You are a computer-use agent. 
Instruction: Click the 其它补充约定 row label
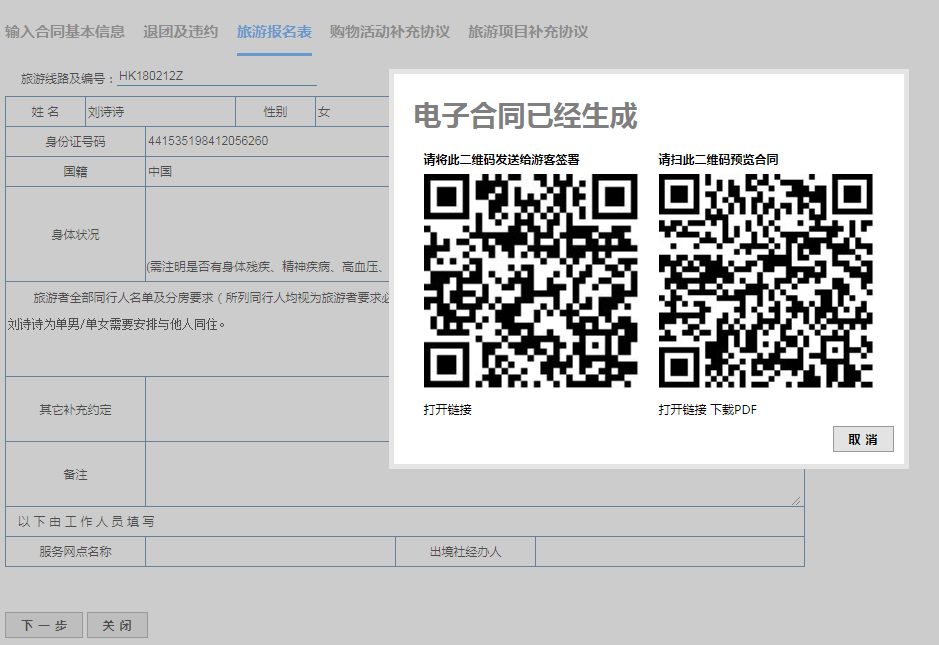pyautogui.click(x=75, y=410)
